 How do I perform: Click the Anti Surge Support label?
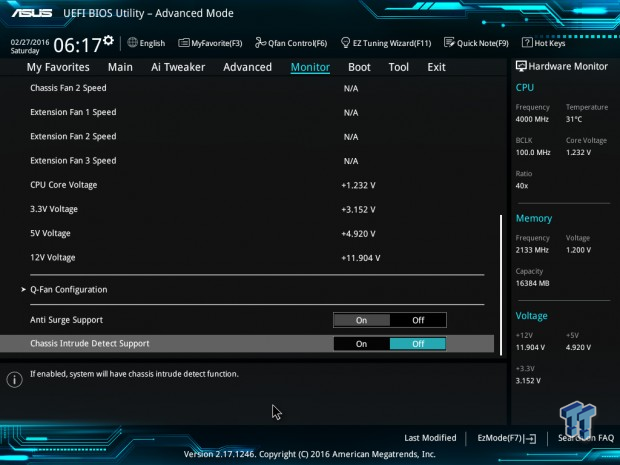(x=66, y=320)
